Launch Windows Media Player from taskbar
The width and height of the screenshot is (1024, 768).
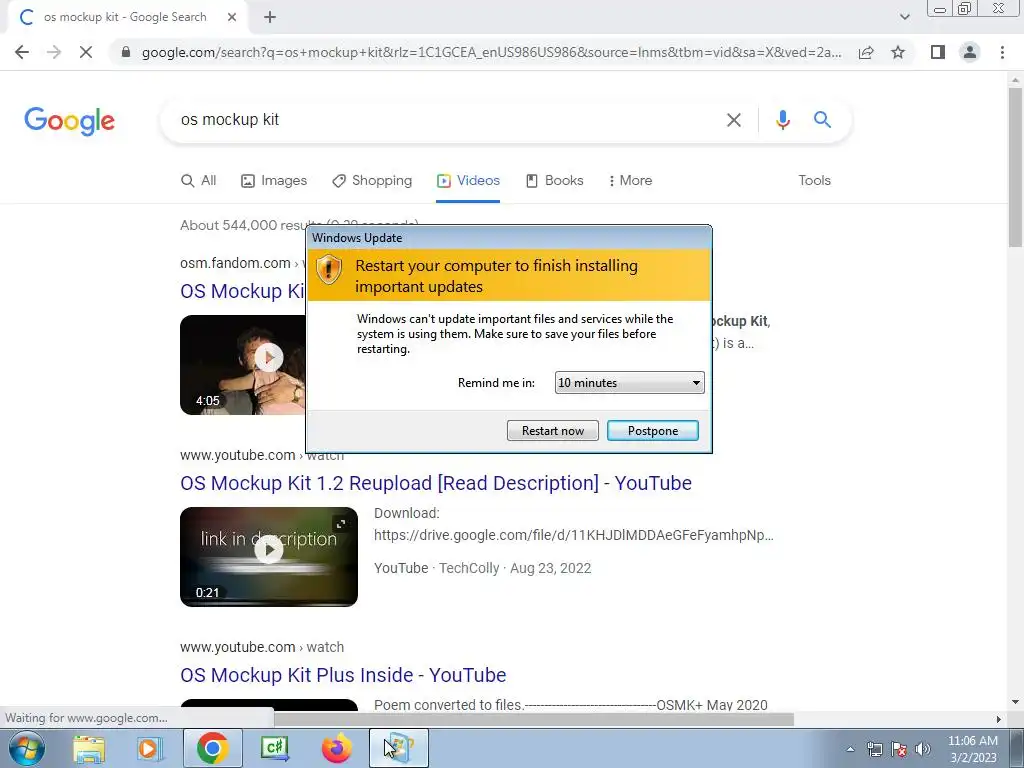(150, 748)
